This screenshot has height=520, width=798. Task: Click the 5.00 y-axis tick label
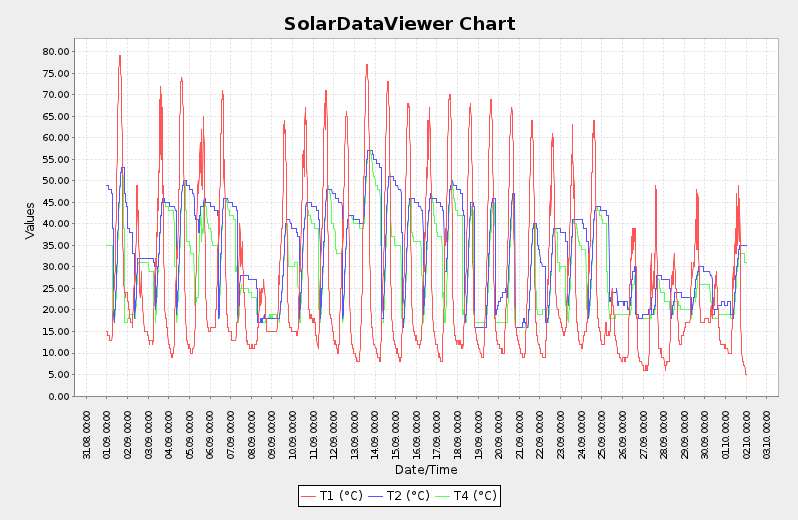click(59, 374)
